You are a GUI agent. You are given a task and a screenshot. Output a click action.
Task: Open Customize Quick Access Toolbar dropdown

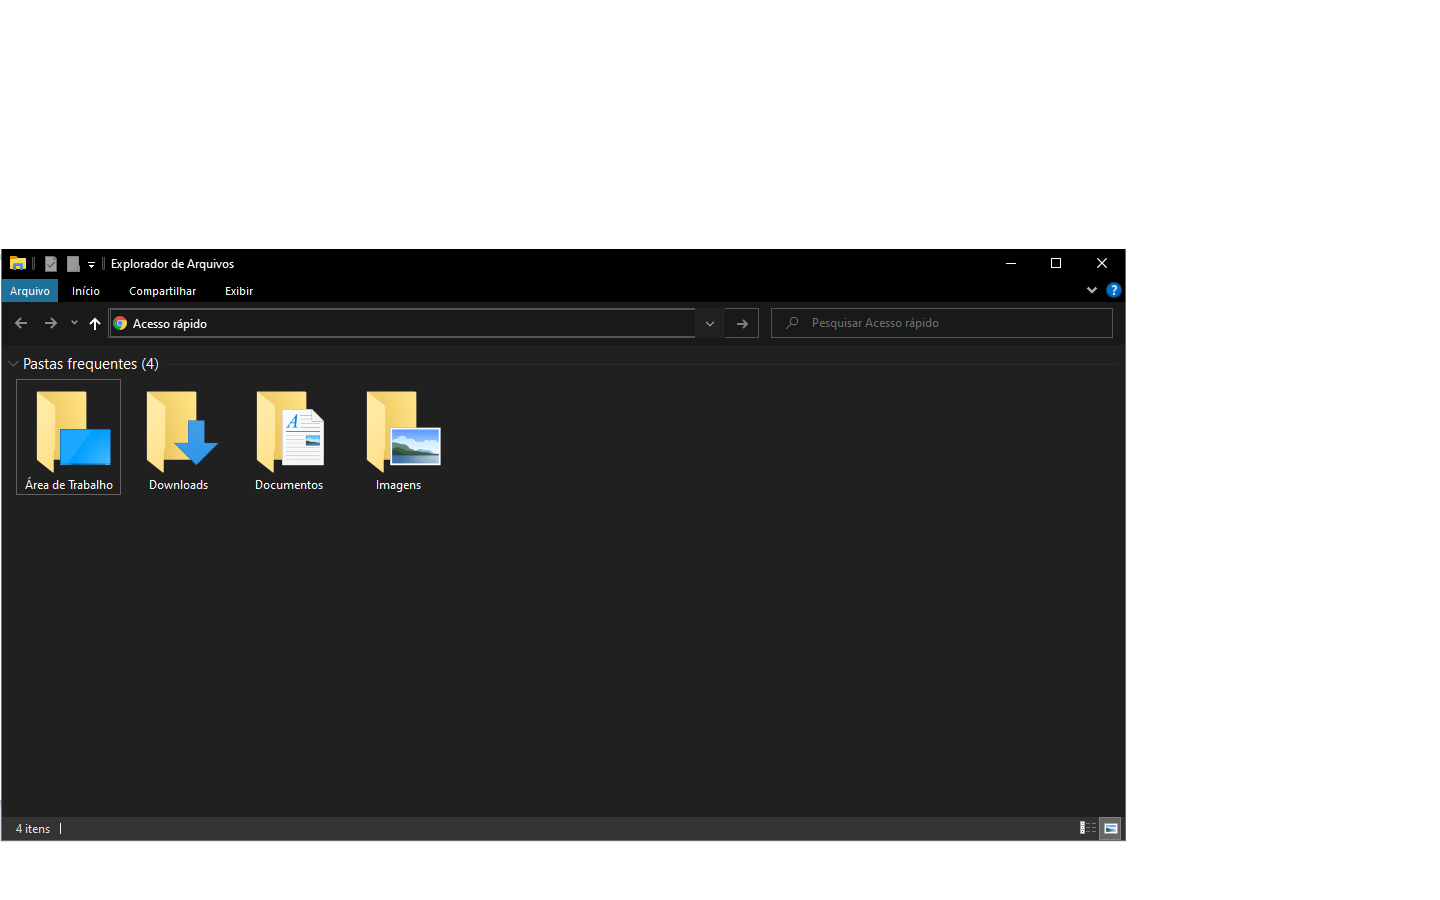(x=91, y=265)
